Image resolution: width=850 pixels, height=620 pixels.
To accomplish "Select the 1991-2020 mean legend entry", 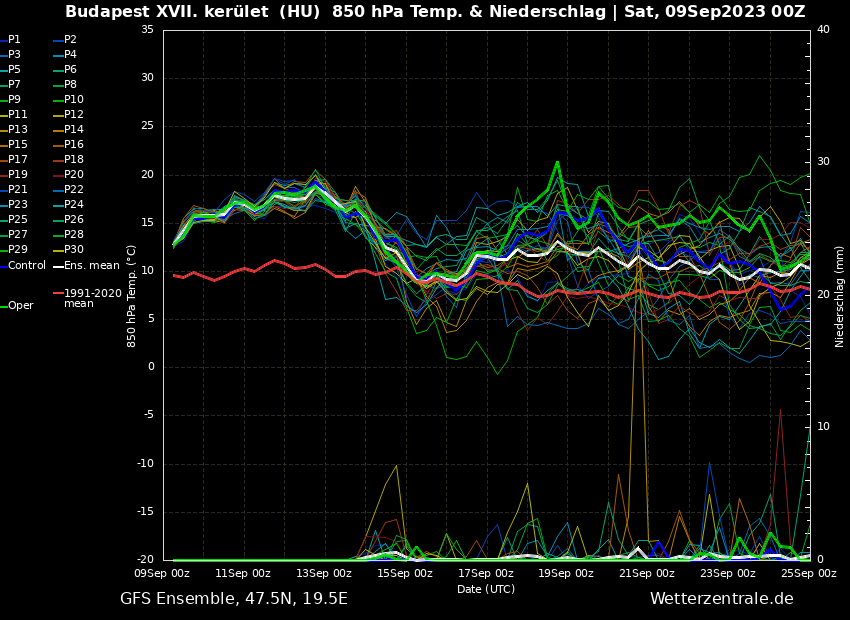I will [x=92, y=298].
